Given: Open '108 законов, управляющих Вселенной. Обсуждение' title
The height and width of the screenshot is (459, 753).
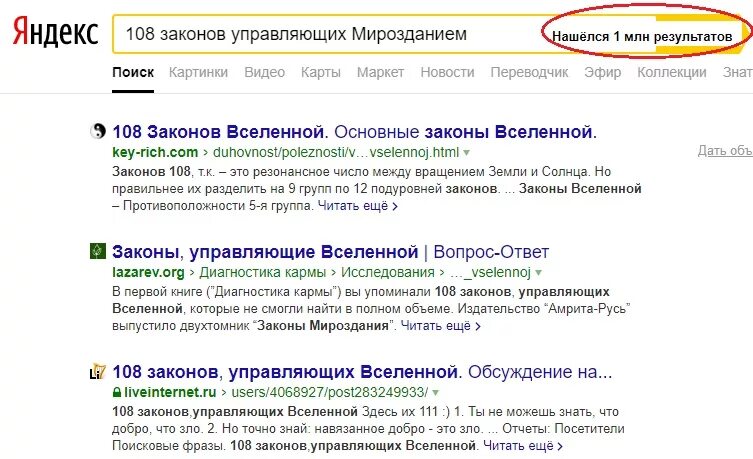Looking at the screenshot, I should tap(363, 372).
